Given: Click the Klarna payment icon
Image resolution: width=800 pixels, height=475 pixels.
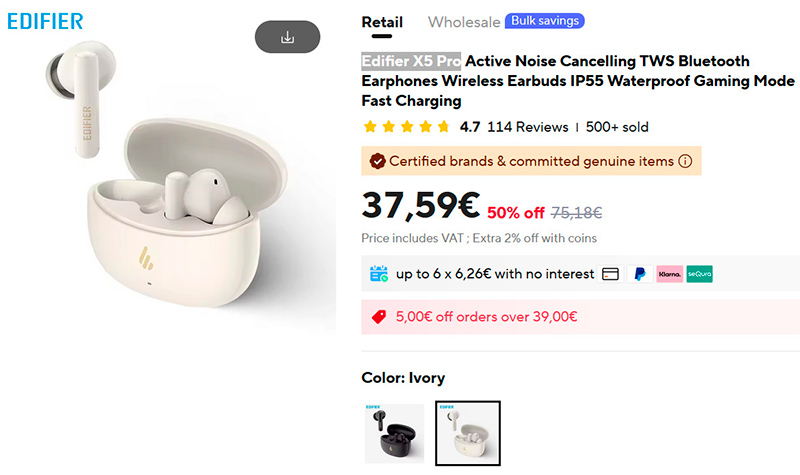Looking at the screenshot, I should pyautogui.click(x=669, y=274).
